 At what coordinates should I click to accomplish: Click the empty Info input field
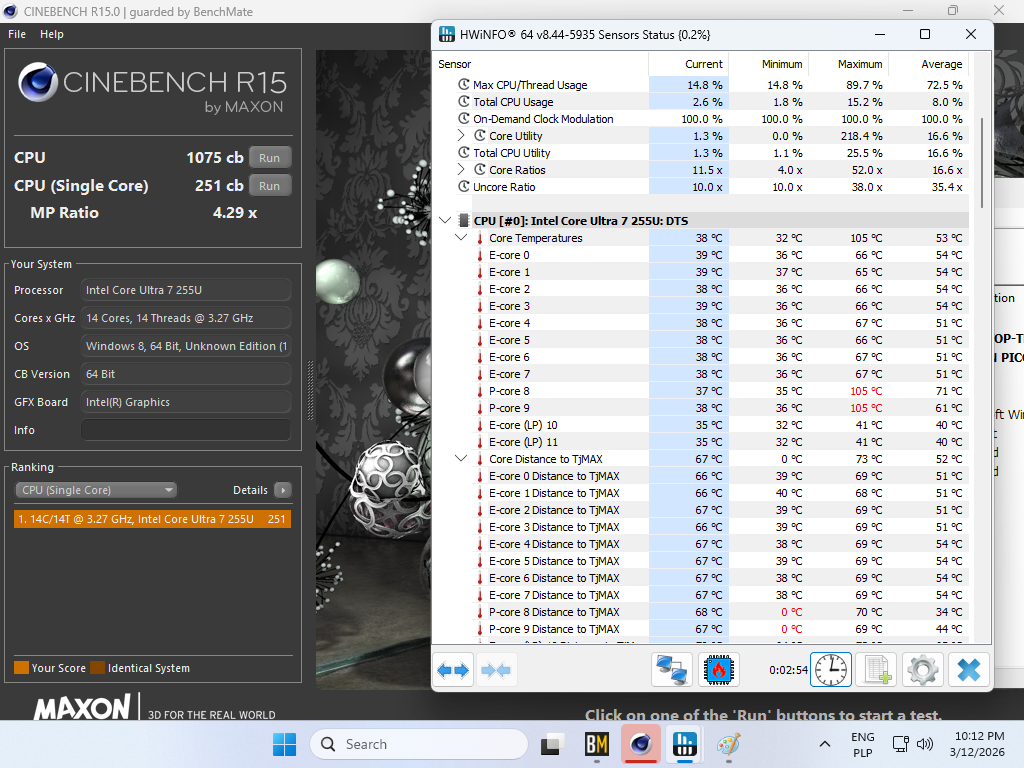(185, 430)
